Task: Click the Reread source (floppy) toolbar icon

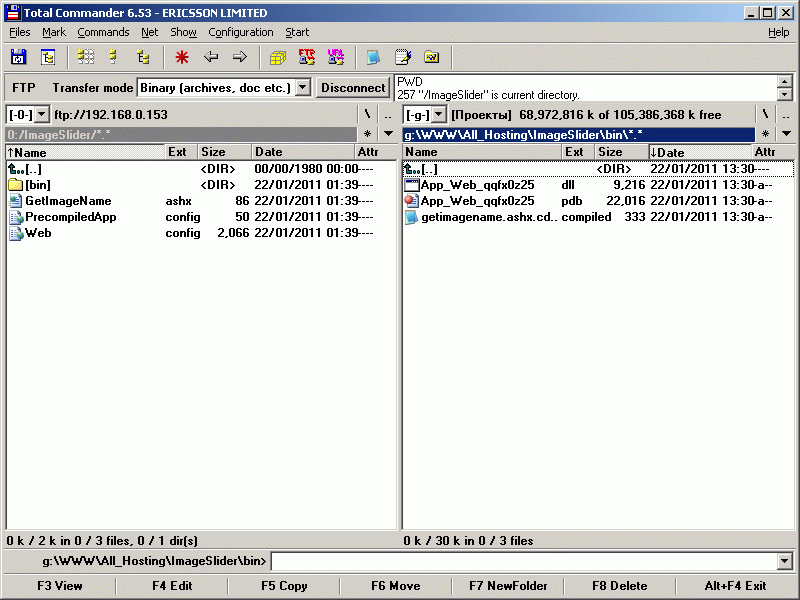Action: click(x=19, y=57)
